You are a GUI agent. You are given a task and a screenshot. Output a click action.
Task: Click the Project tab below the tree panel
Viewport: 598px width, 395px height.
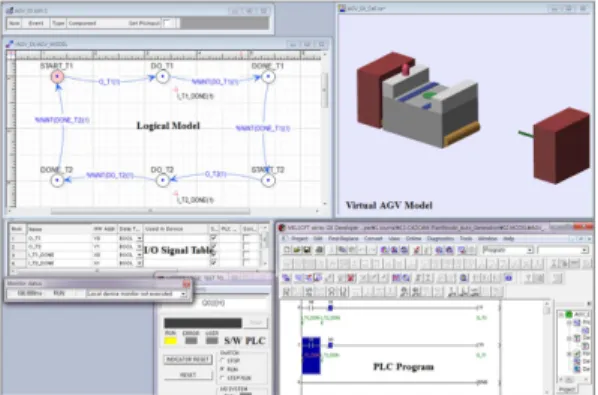click(567, 390)
